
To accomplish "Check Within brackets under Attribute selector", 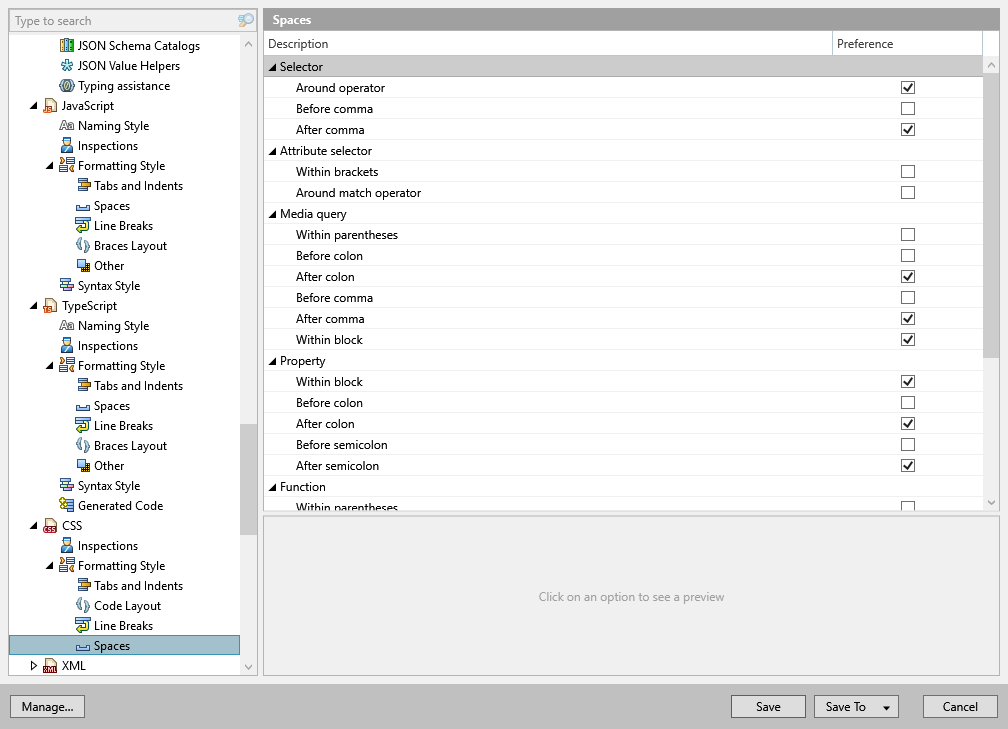I will [x=908, y=171].
